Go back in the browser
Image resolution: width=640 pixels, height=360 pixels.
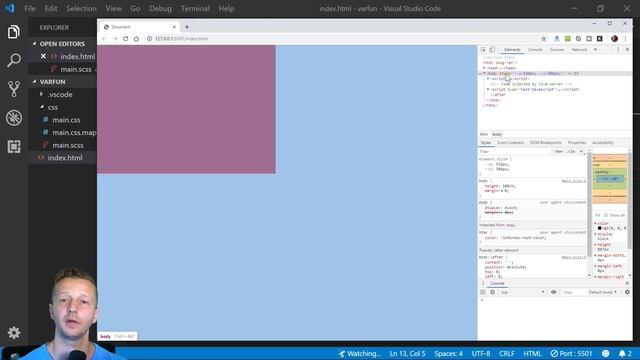point(104,39)
